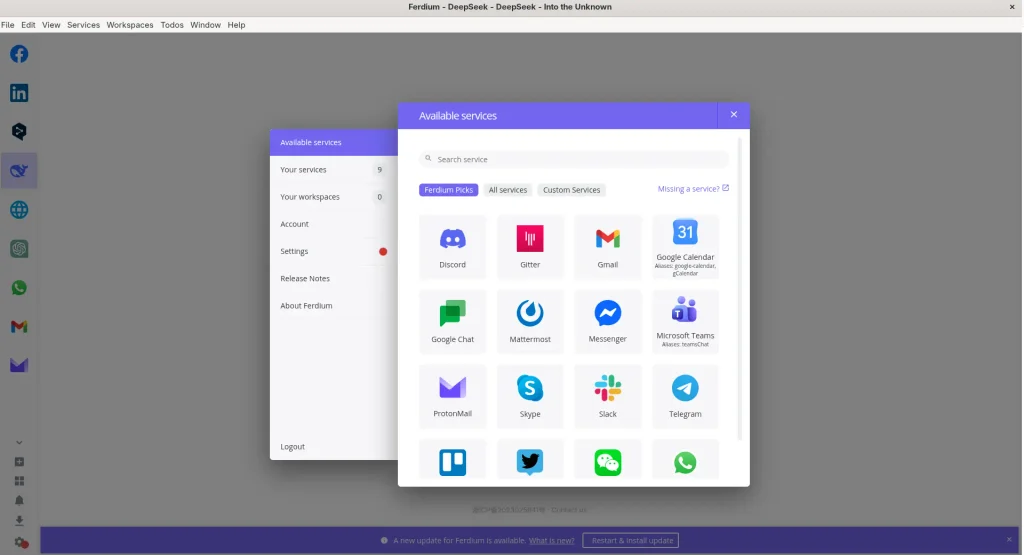Click Logout in the settings panel
The image size is (1024, 555).
293,447
